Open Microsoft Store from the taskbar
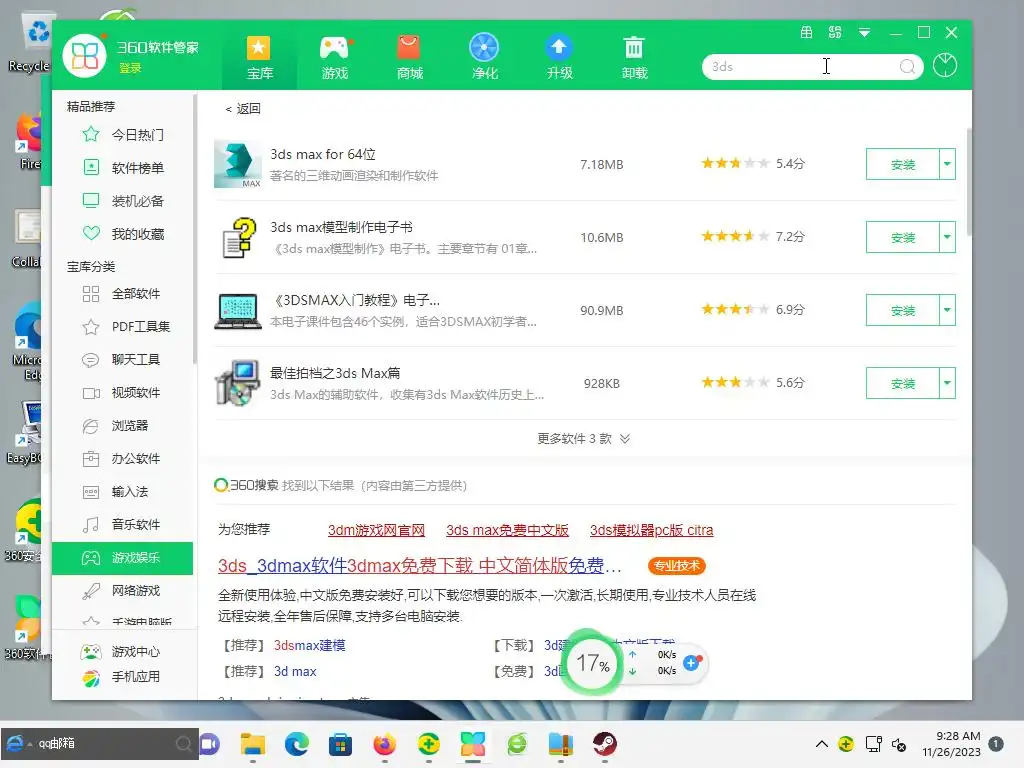This screenshot has height=768, width=1024. coord(340,744)
